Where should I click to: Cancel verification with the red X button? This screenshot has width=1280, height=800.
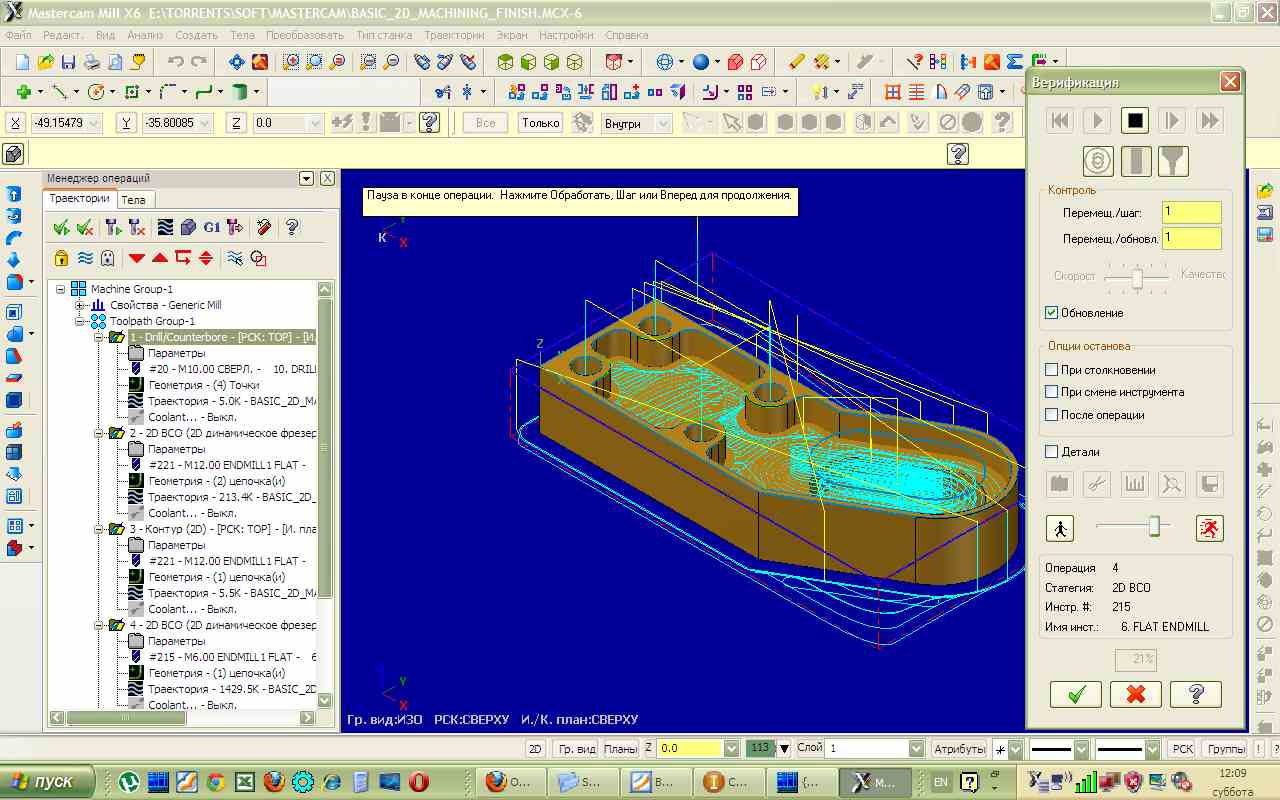(1136, 694)
